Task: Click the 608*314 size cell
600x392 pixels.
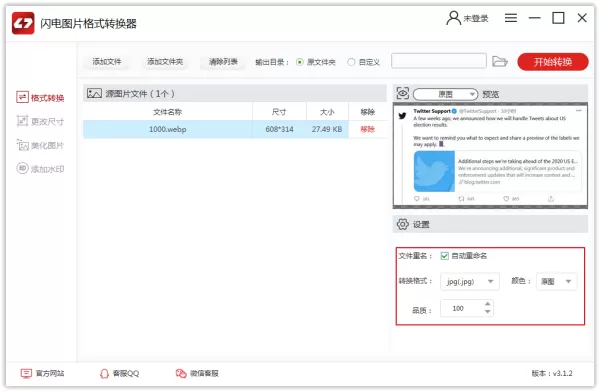Action: pos(279,129)
